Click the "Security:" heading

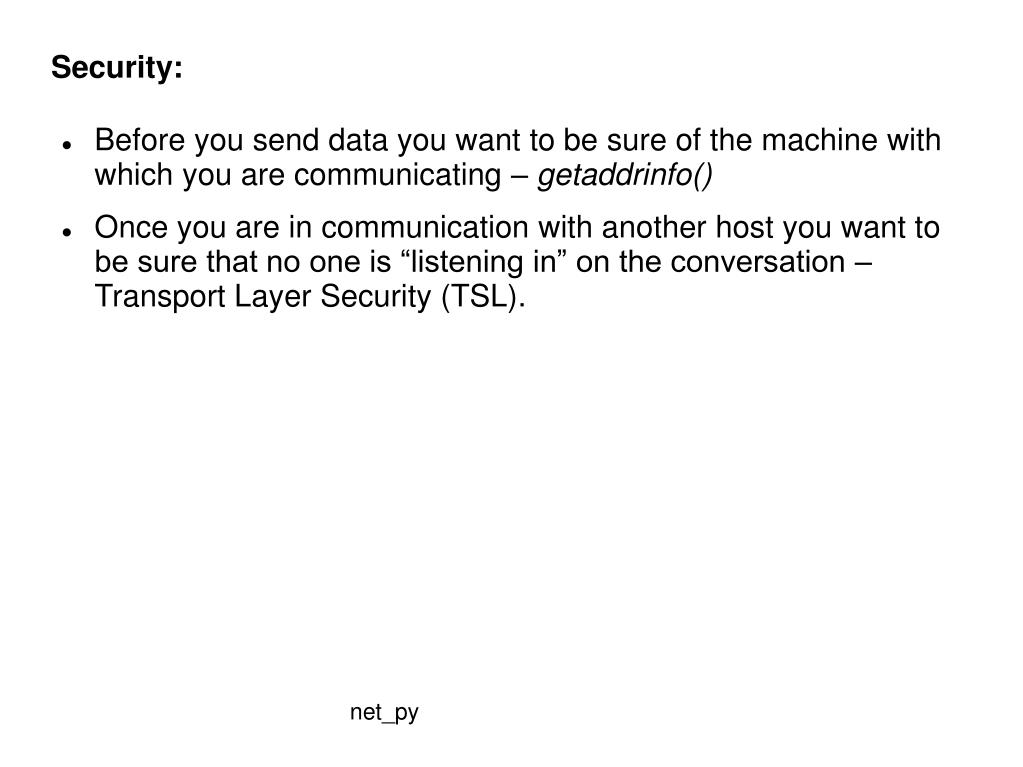point(117,68)
